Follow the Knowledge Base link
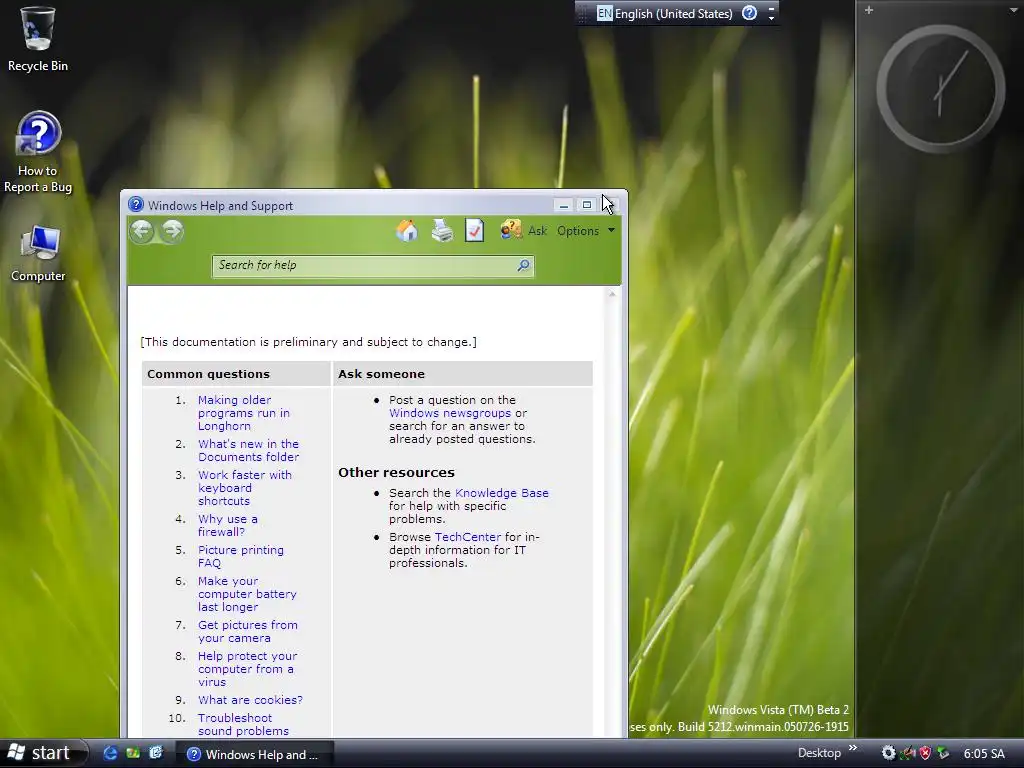The height and width of the screenshot is (768, 1024). [502, 493]
